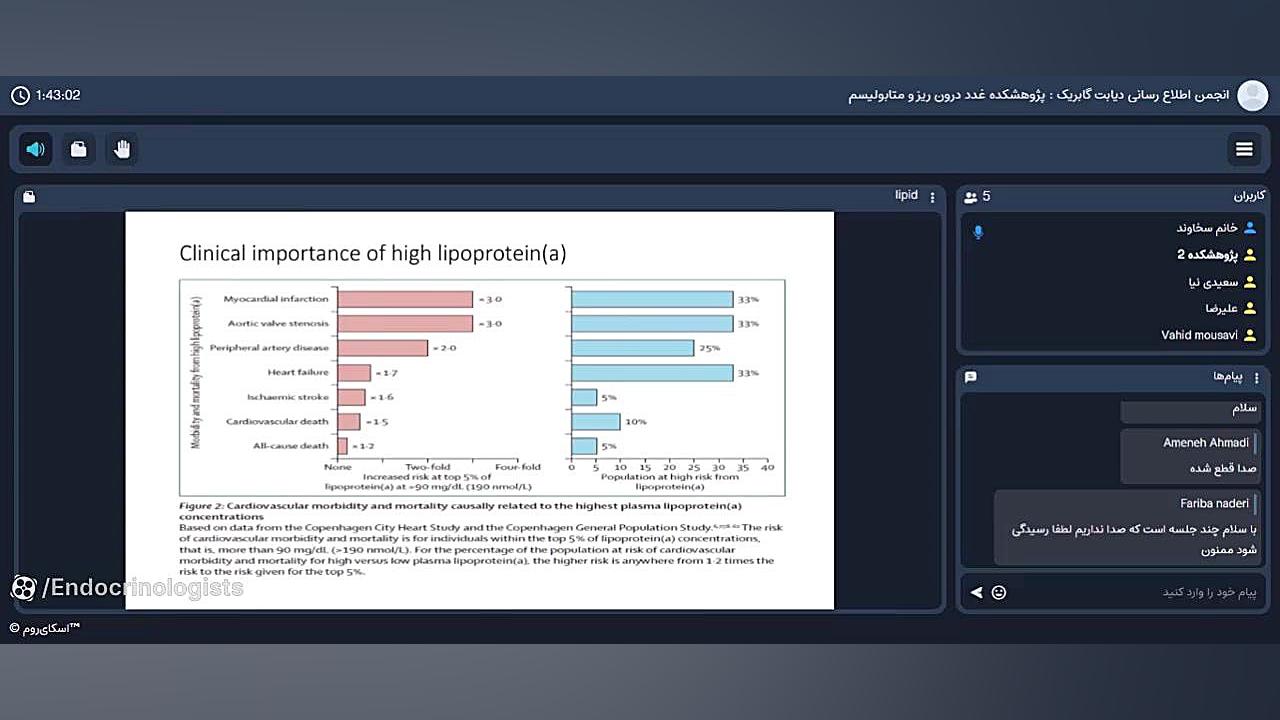
Task: Click the chat bubble icon in the messages panel
Action: point(970,377)
